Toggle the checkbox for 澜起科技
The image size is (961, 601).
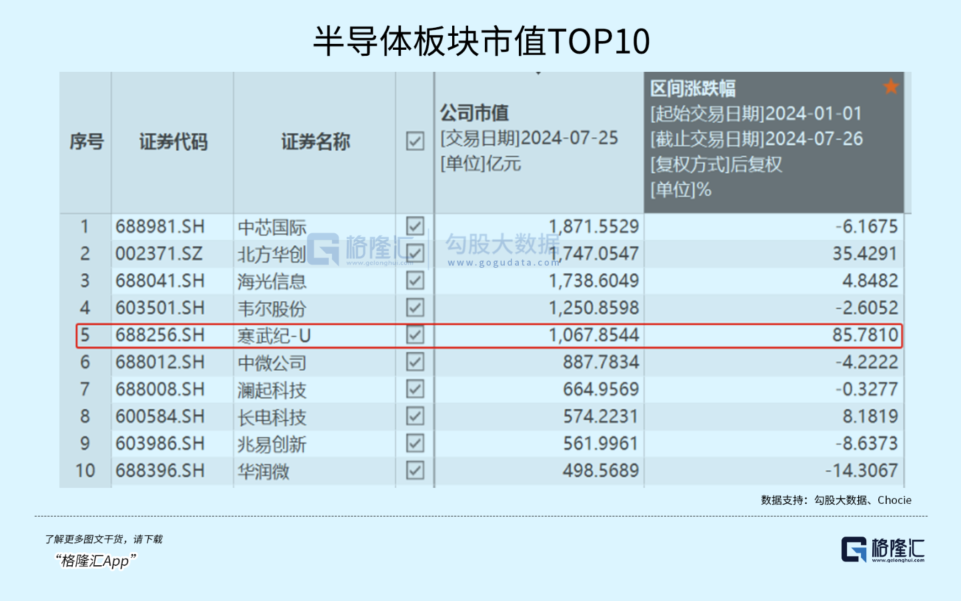(415, 389)
